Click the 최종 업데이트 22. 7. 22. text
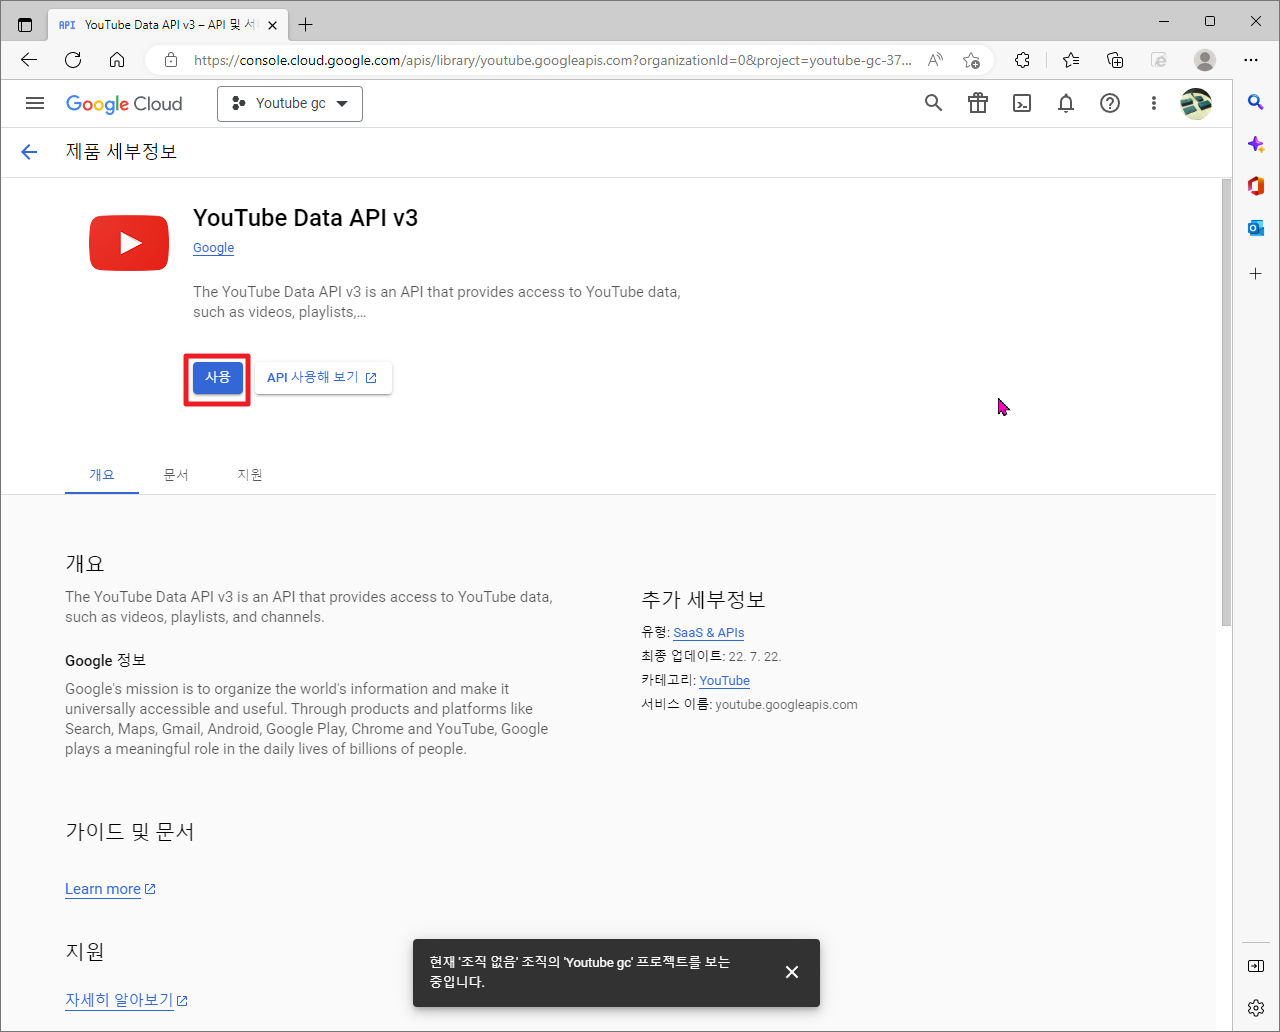 tap(711, 656)
